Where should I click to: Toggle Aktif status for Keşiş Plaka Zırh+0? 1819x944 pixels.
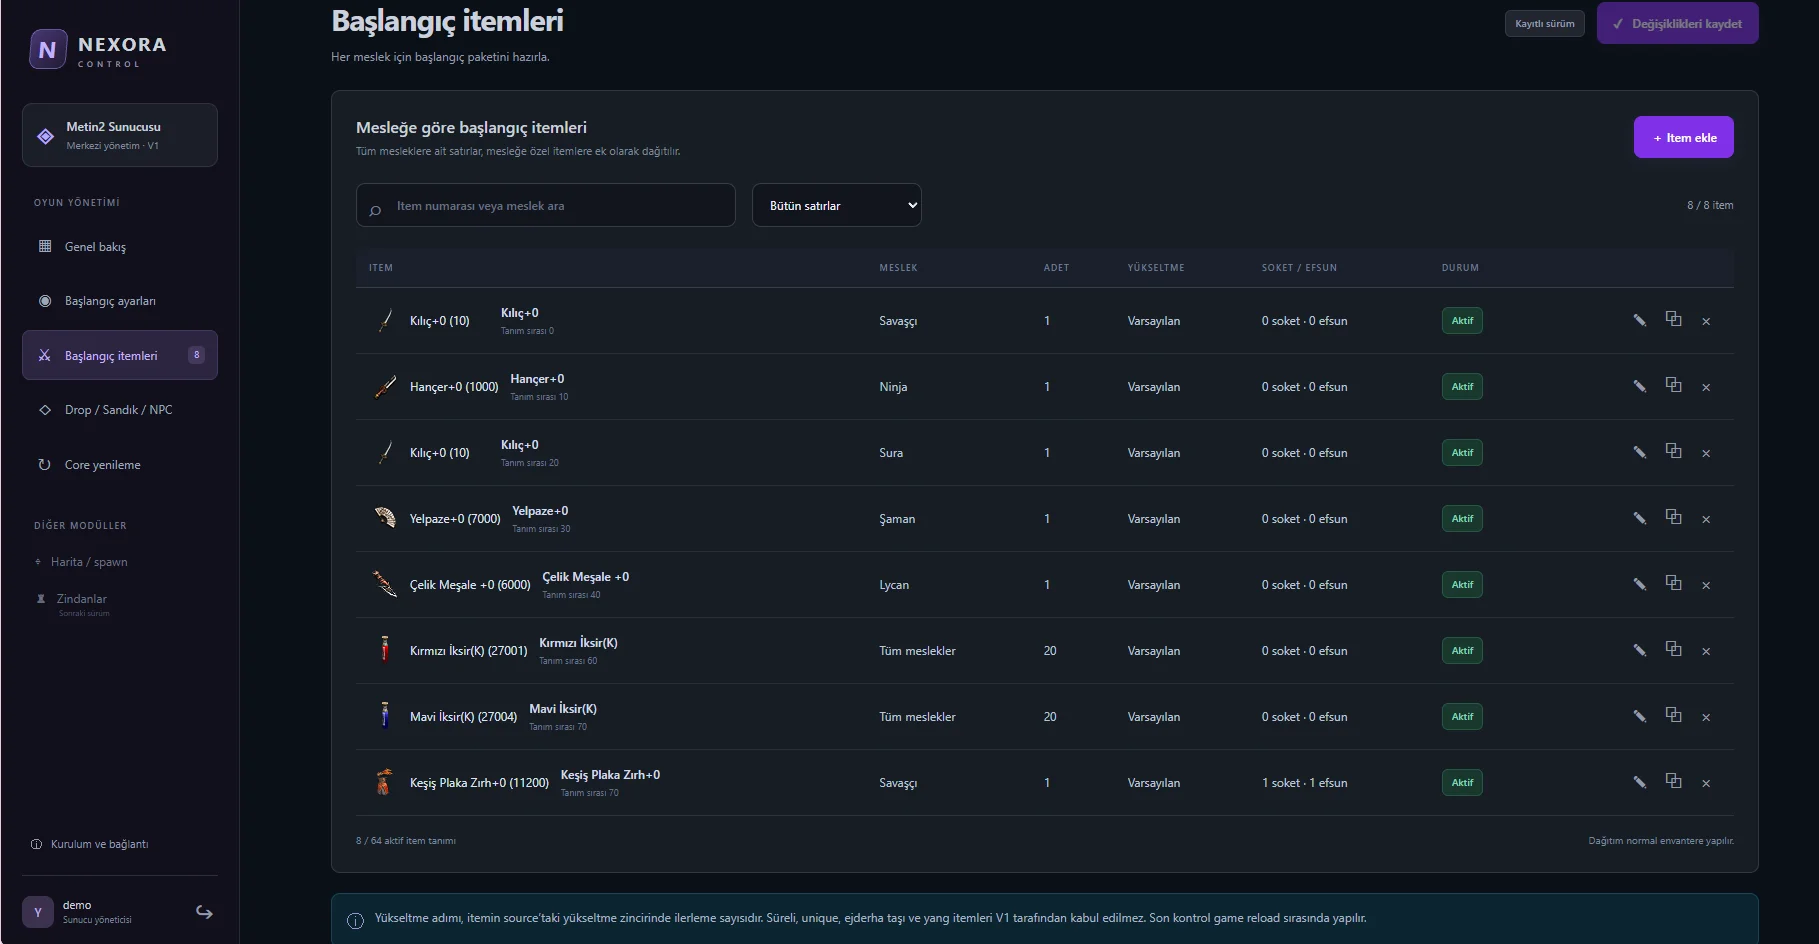pos(1462,783)
